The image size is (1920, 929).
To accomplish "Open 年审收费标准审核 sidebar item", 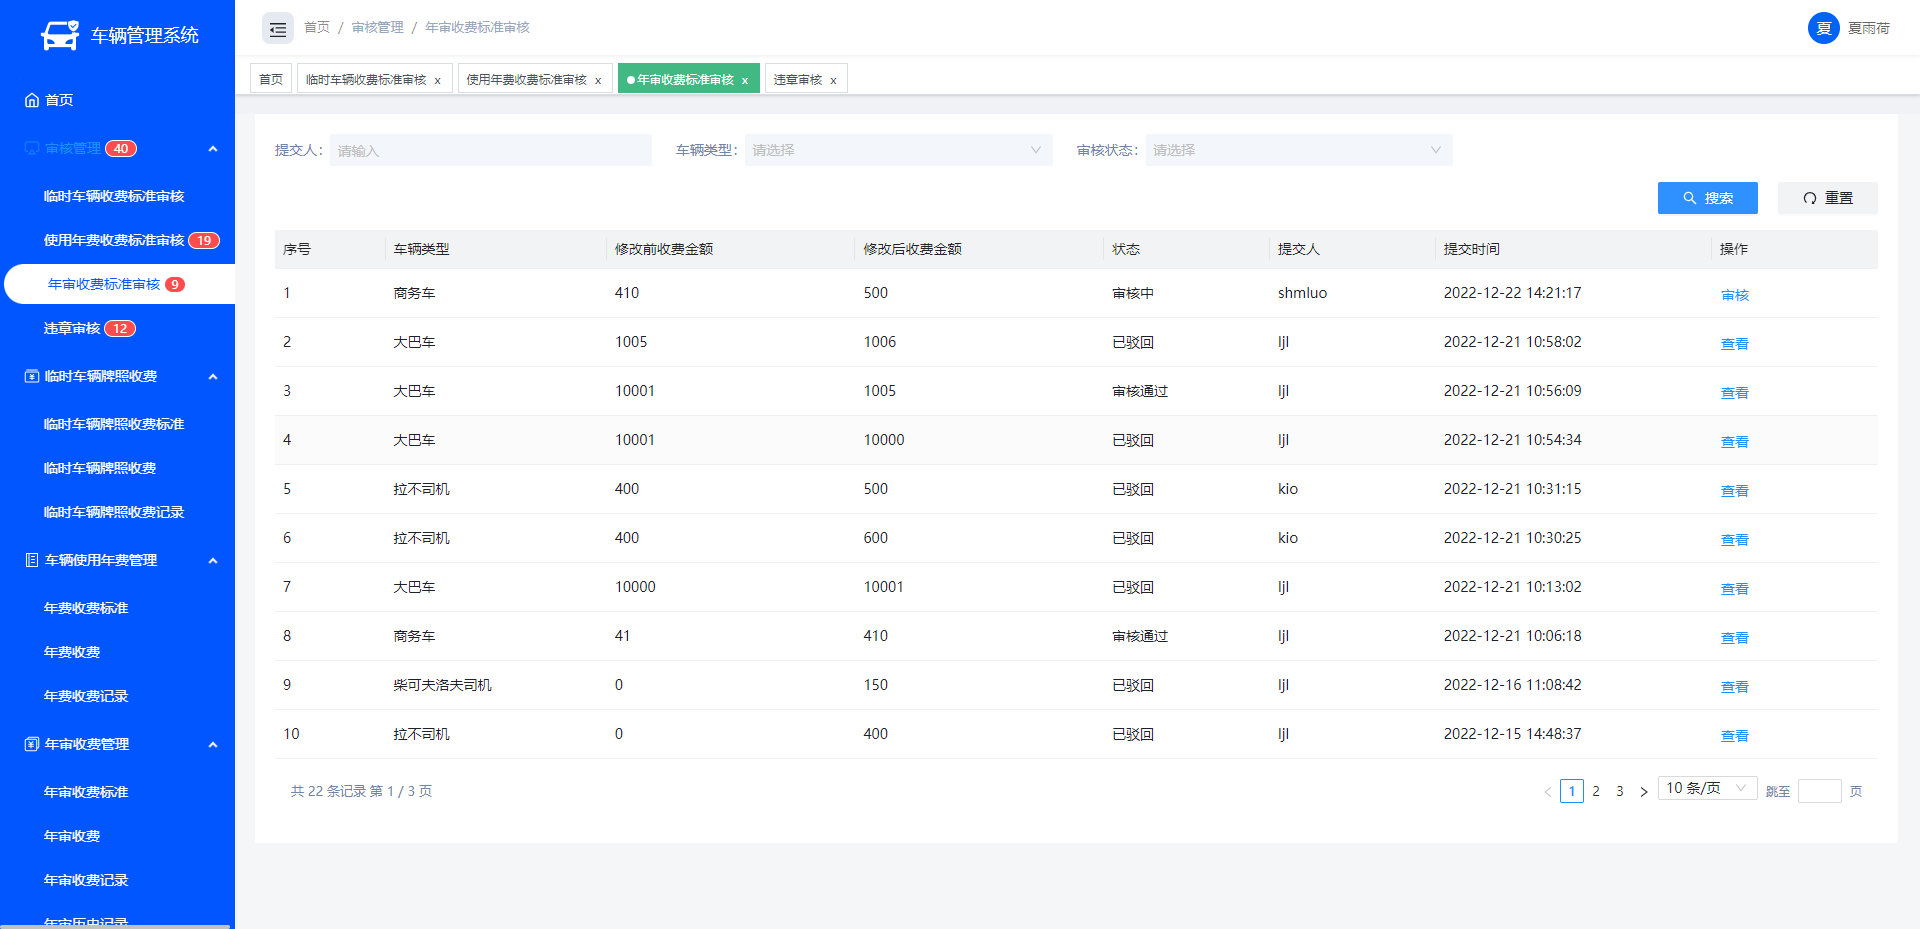I will (119, 284).
